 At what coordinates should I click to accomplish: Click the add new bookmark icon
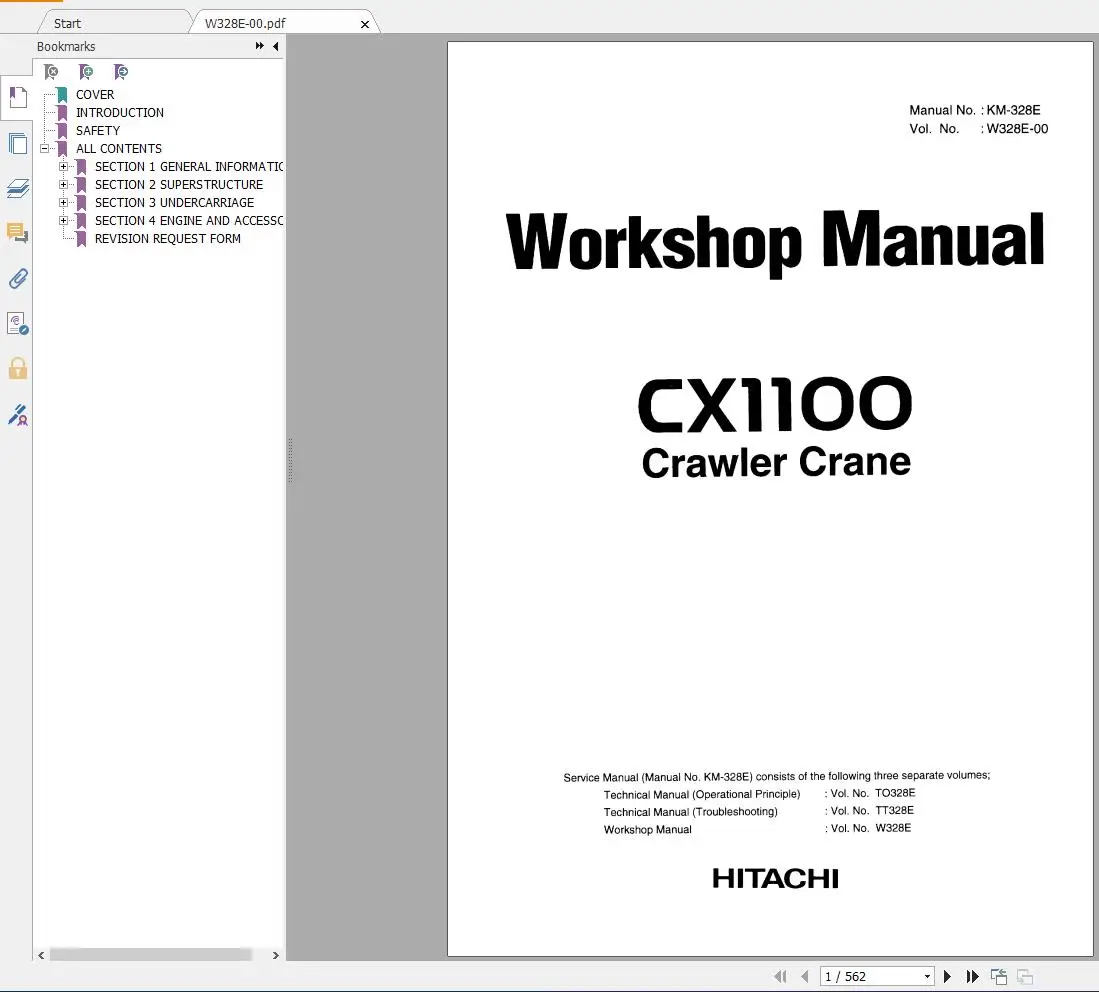(86, 72)
